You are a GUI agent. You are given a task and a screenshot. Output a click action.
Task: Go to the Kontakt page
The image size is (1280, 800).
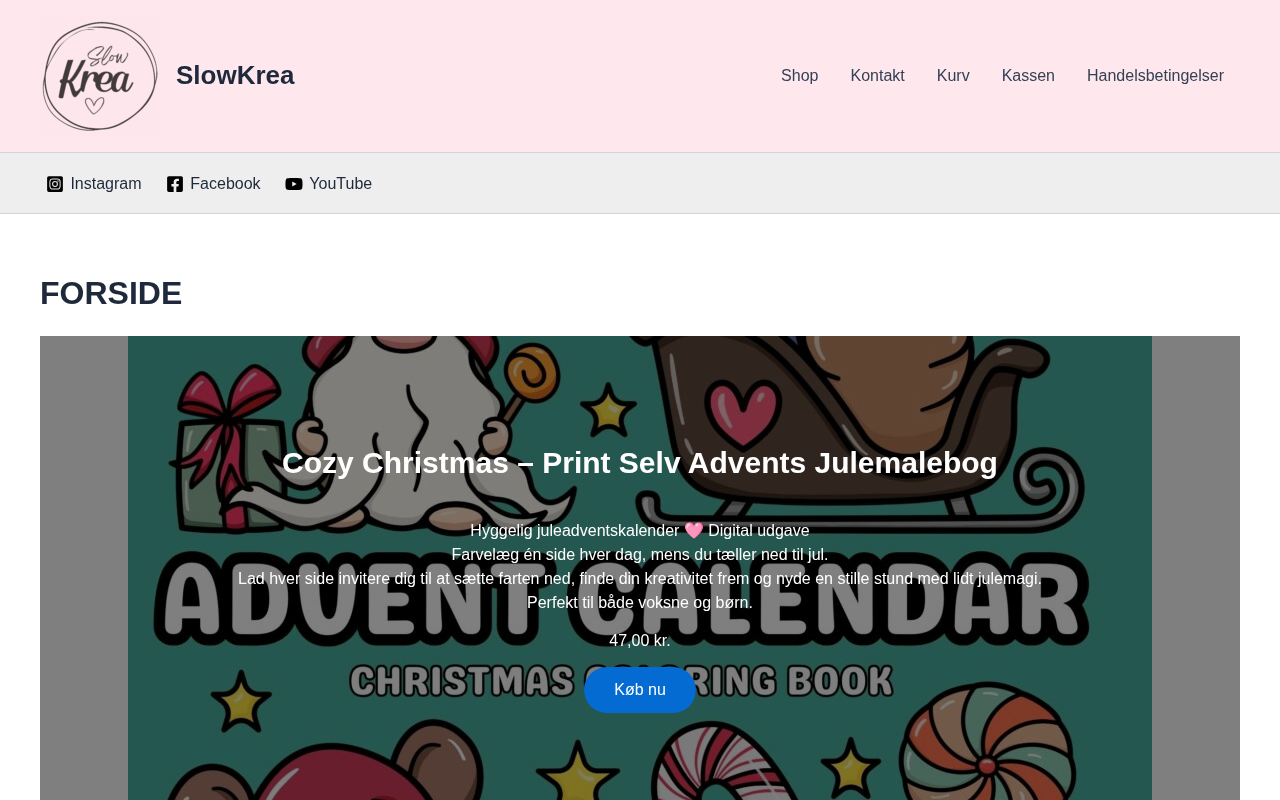click(x=877, y=76)
